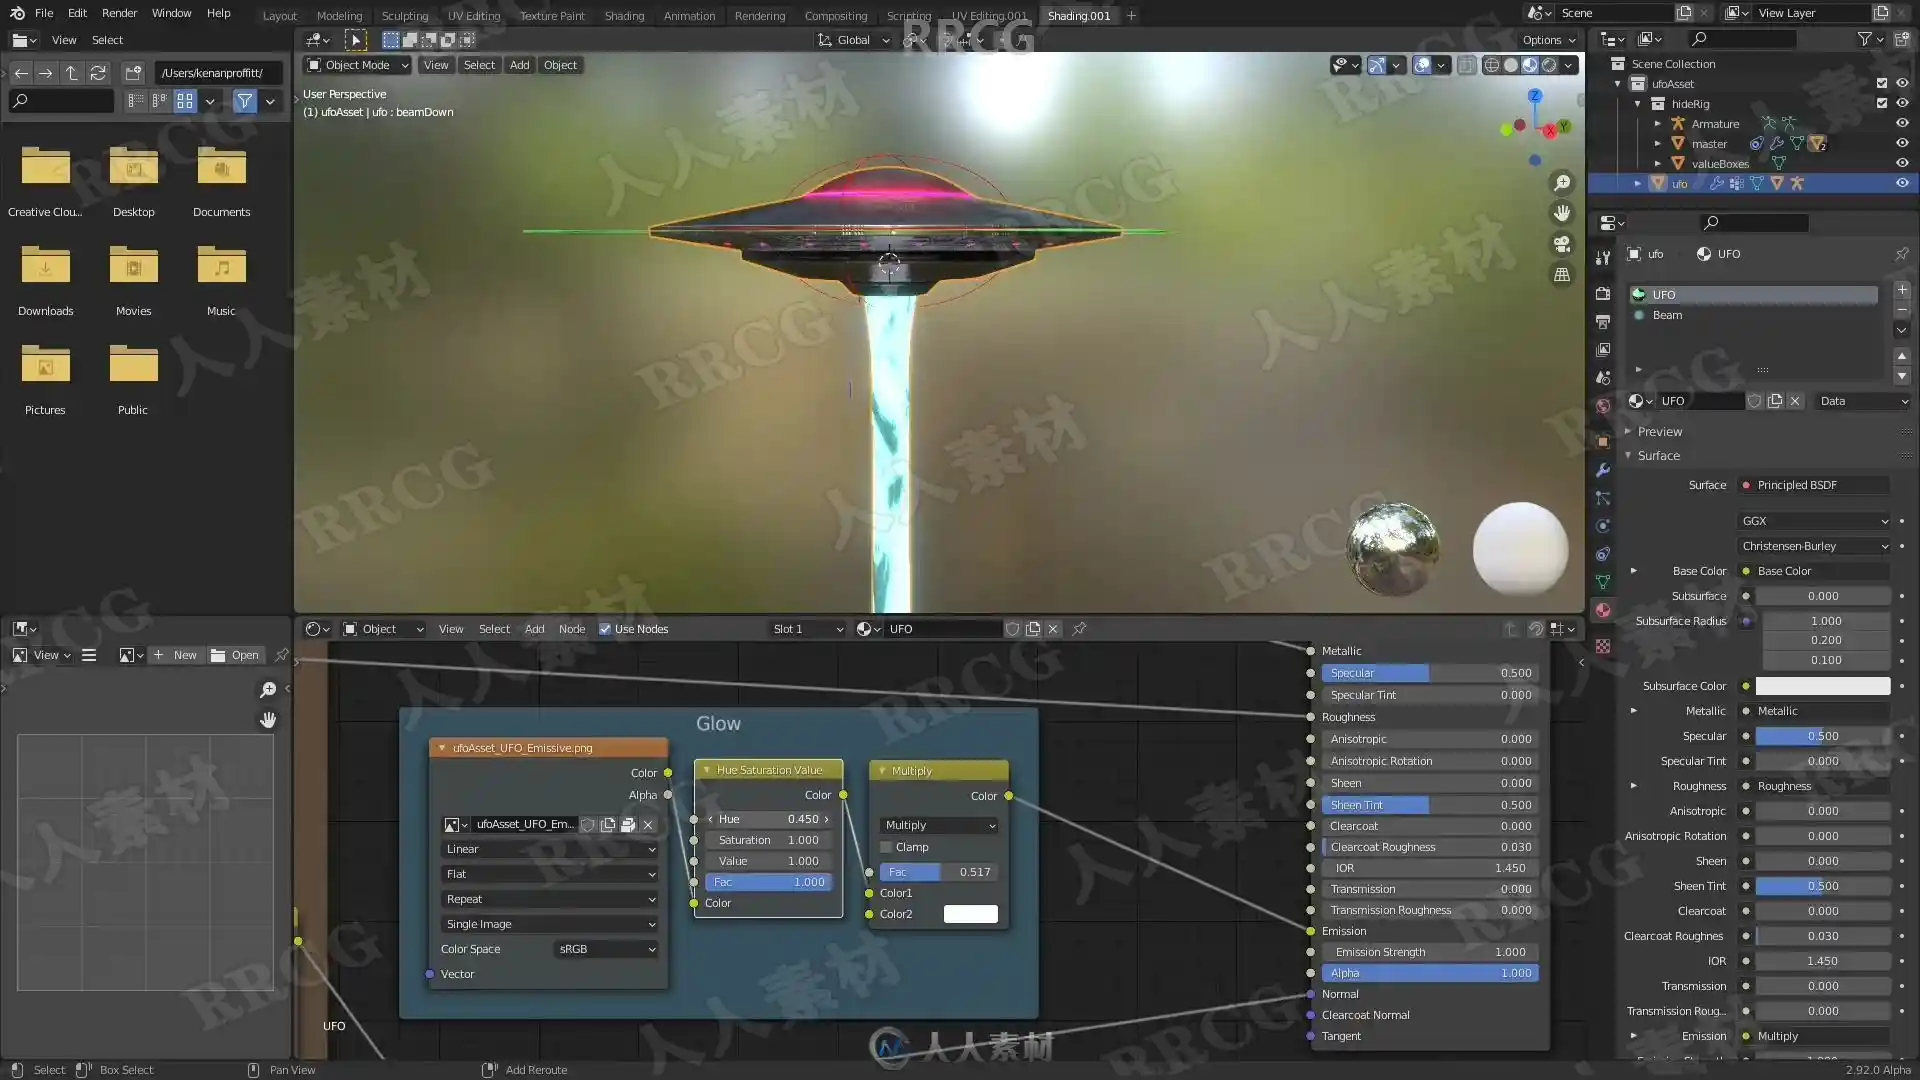Viewport: 1920px width, 1080px height.
Task: Click the viewport zoom magnifier icon
Action: 1561,183
